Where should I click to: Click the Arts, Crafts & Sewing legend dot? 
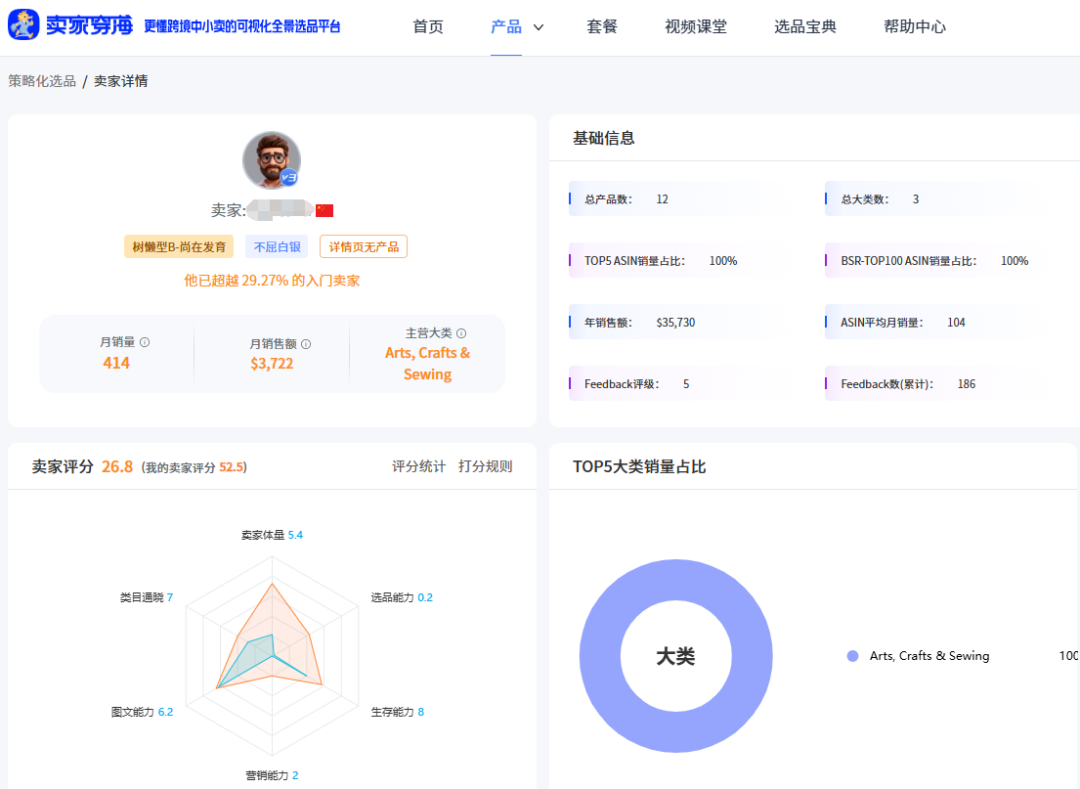point(851,655)
